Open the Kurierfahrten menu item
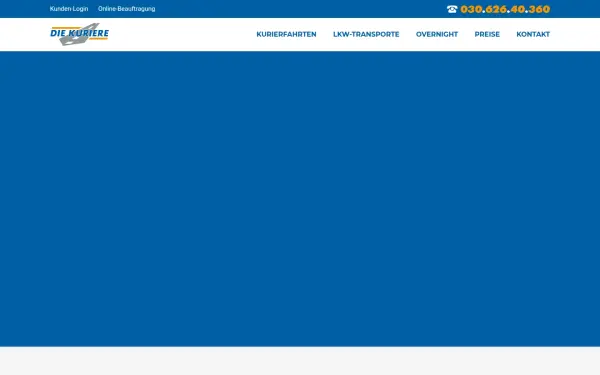This screenshot has width=600, height=375. (286, 34)
